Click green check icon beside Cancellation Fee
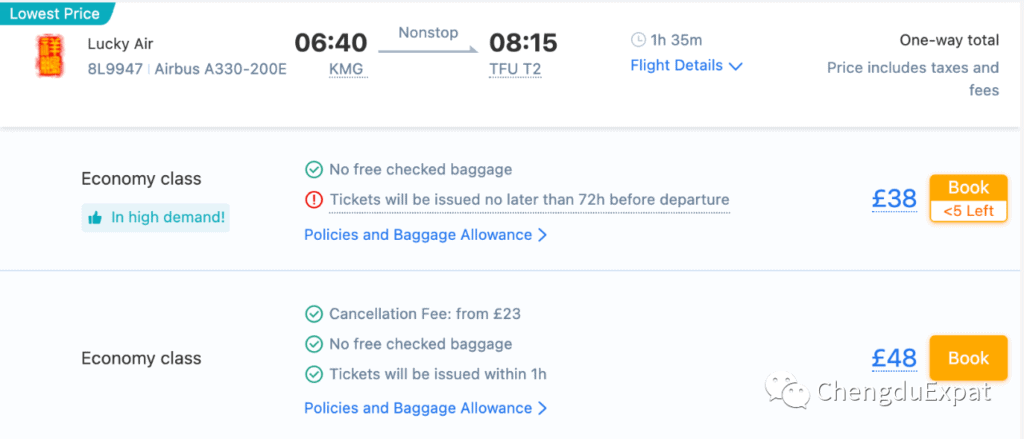The width and height of the screenshot is (1024, 439). (x=314, y=314)
